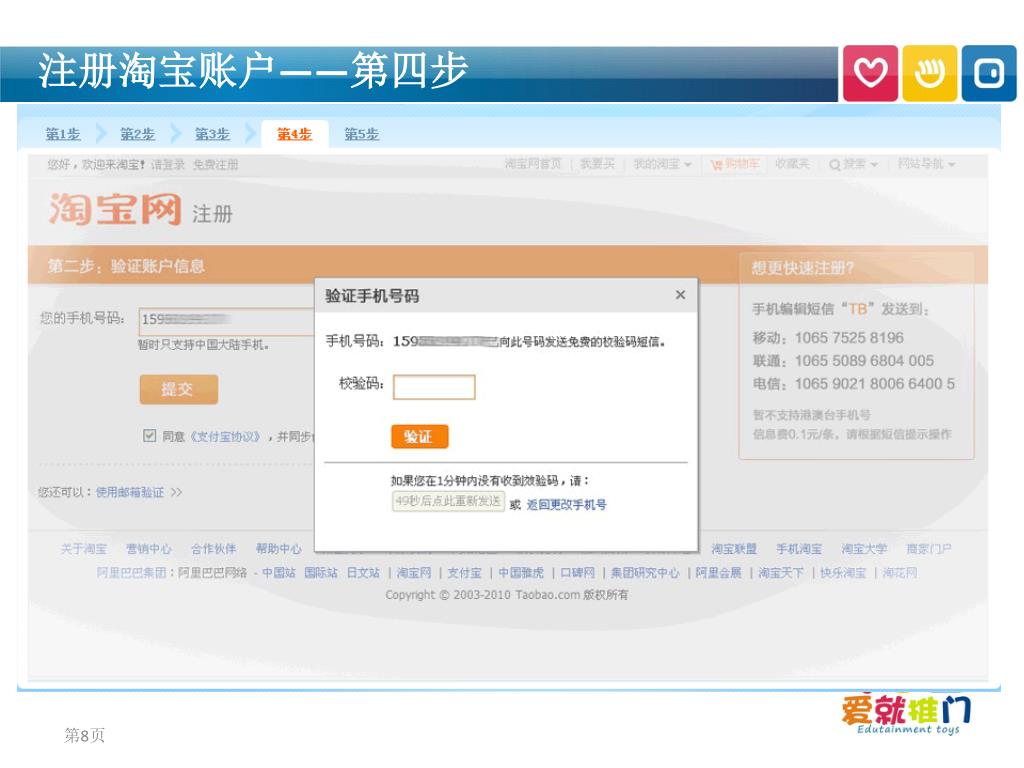This screenshot has width=1024, height=768.
Task: Click the phone number input field
Action: pos(226,320)
